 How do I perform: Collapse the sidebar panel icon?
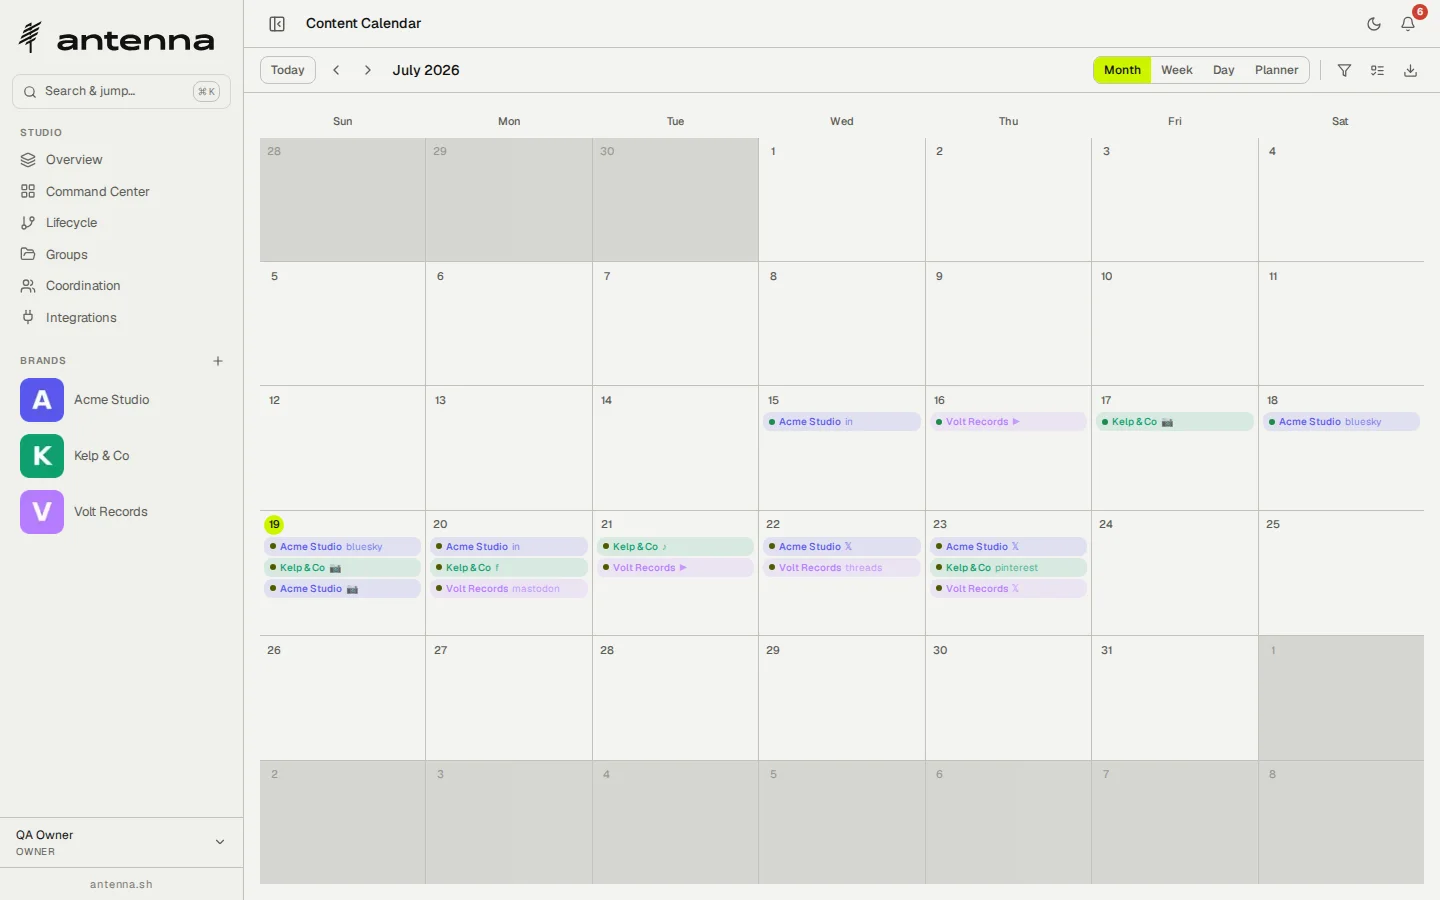coord(277,24)
